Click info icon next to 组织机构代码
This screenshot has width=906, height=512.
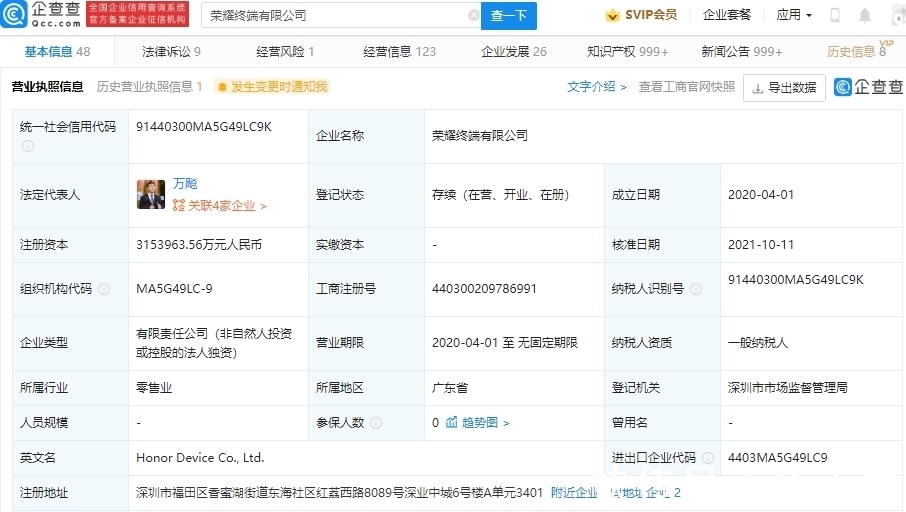point(104,289)
